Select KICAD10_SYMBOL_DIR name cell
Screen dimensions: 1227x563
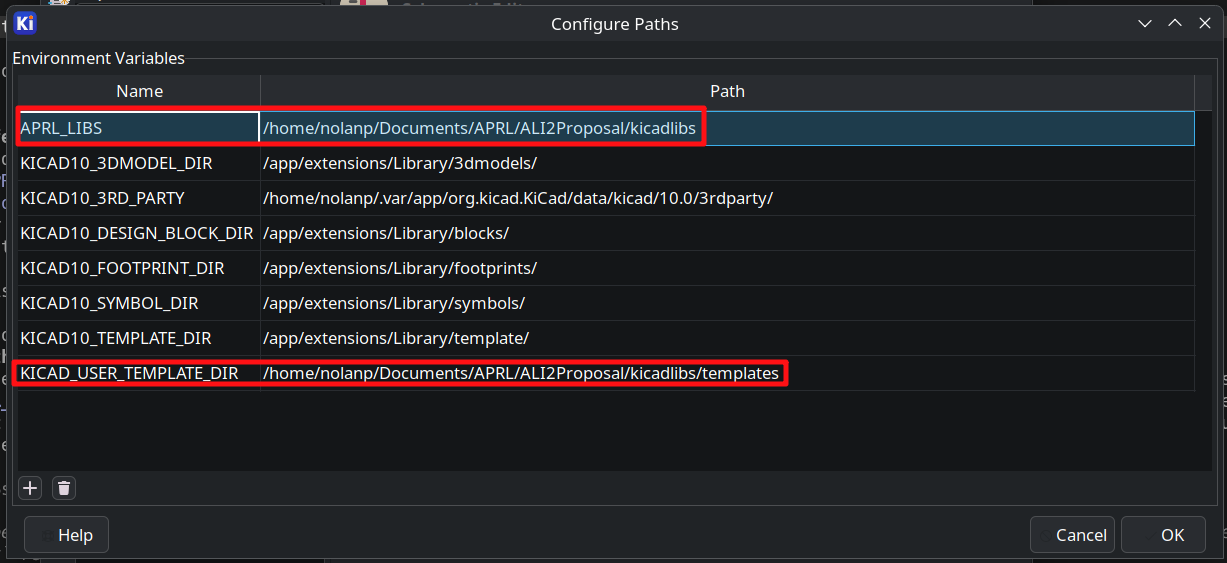(x=139, y=303)
